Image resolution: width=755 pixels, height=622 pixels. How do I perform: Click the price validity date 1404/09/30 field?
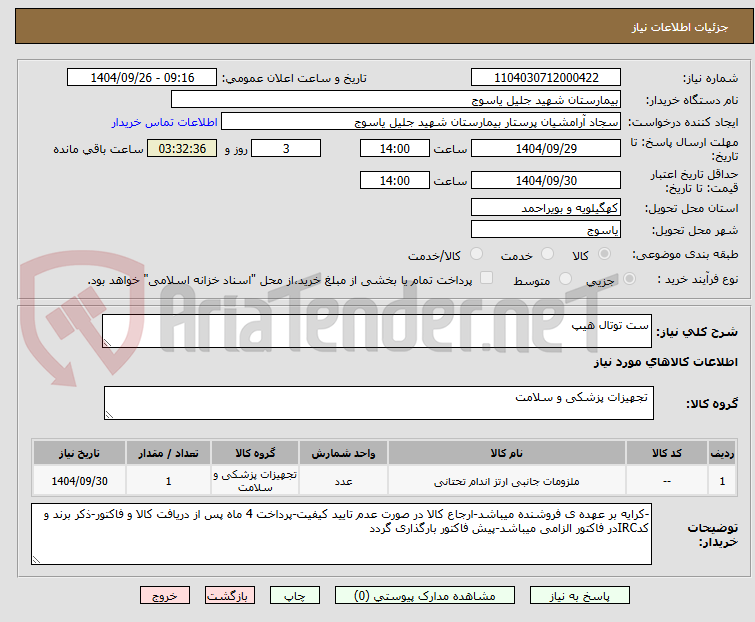[546, 181]
